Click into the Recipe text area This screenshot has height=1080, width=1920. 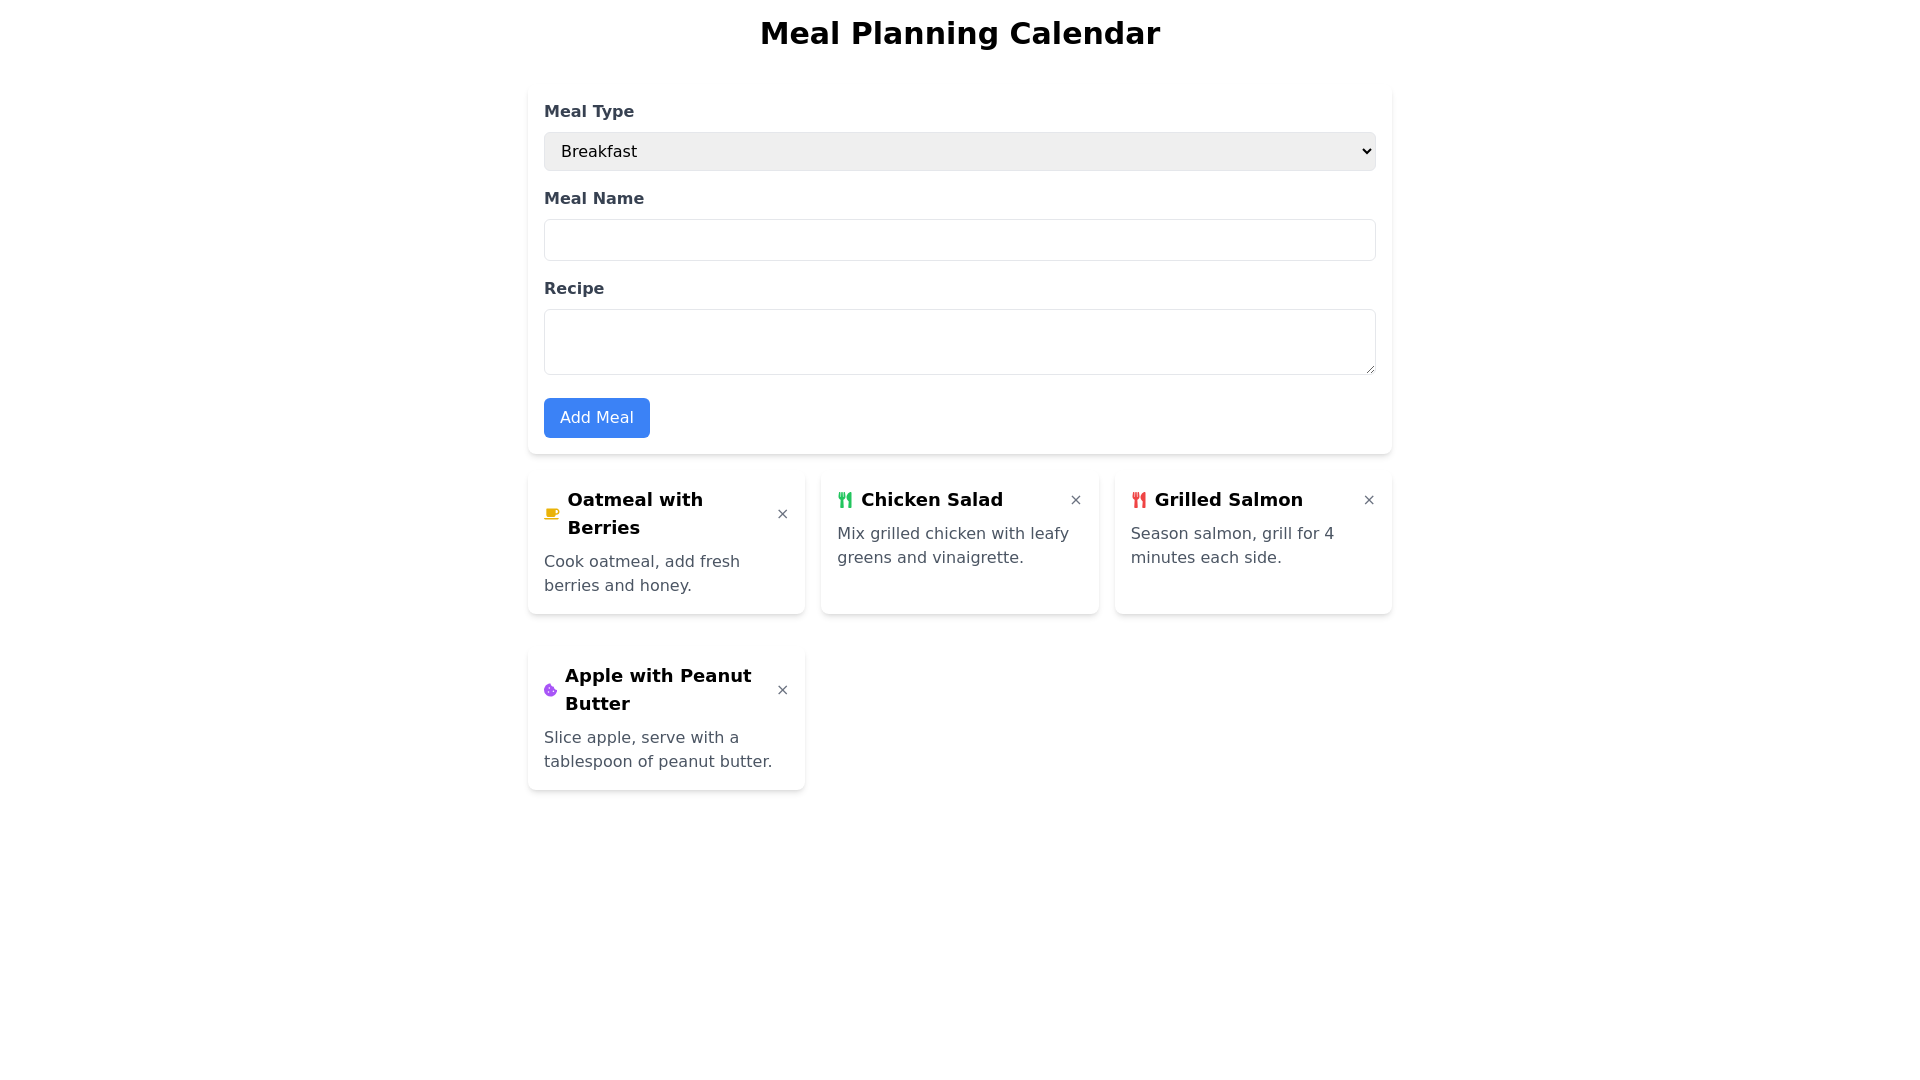click(x=959, y=342)
